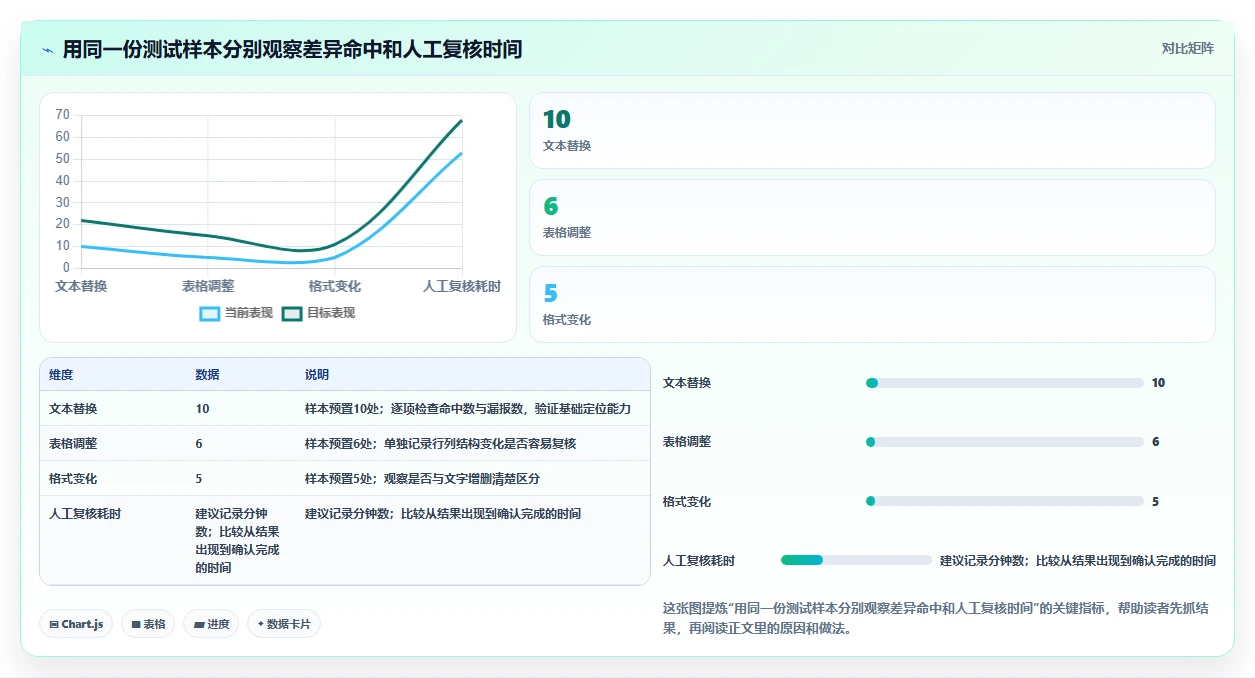Click the 格式变化 progress bar

coord(1005,501)
